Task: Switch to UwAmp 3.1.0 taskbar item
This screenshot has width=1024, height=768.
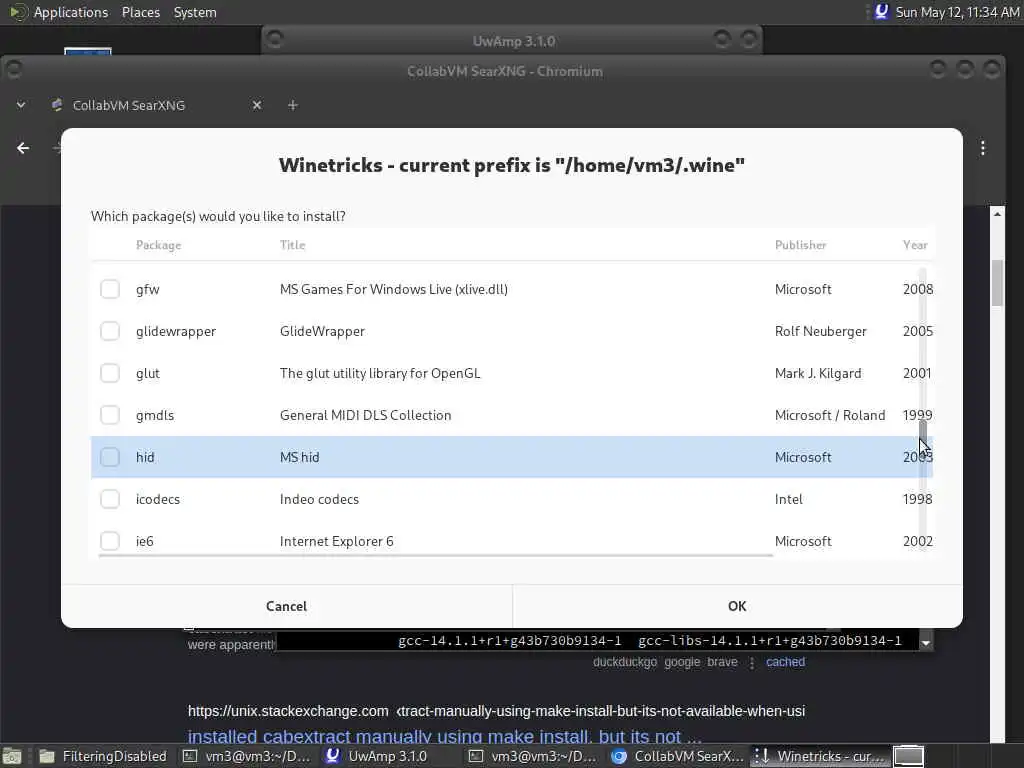Action: tap(388, 756)
